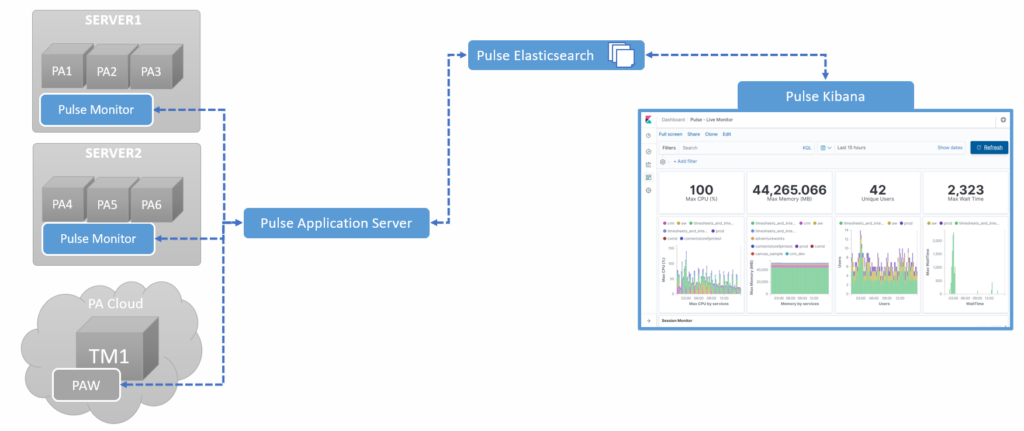
Task: Click the 2,323 Max Wait Time metric
Action: coord(965,192)
